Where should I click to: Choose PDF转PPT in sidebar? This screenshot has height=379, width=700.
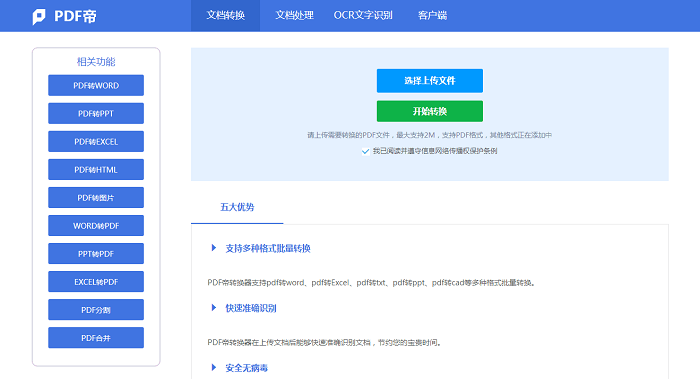96,113
